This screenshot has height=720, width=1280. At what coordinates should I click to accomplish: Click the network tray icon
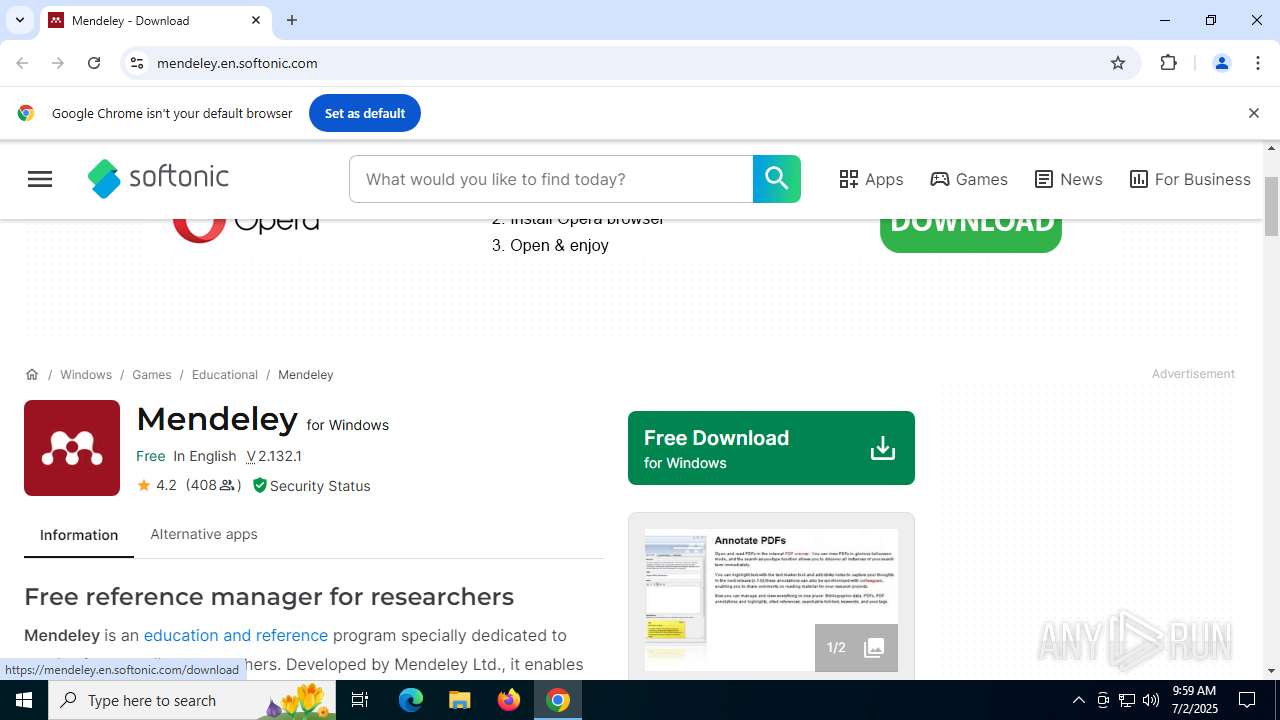tap(1127, 700)
